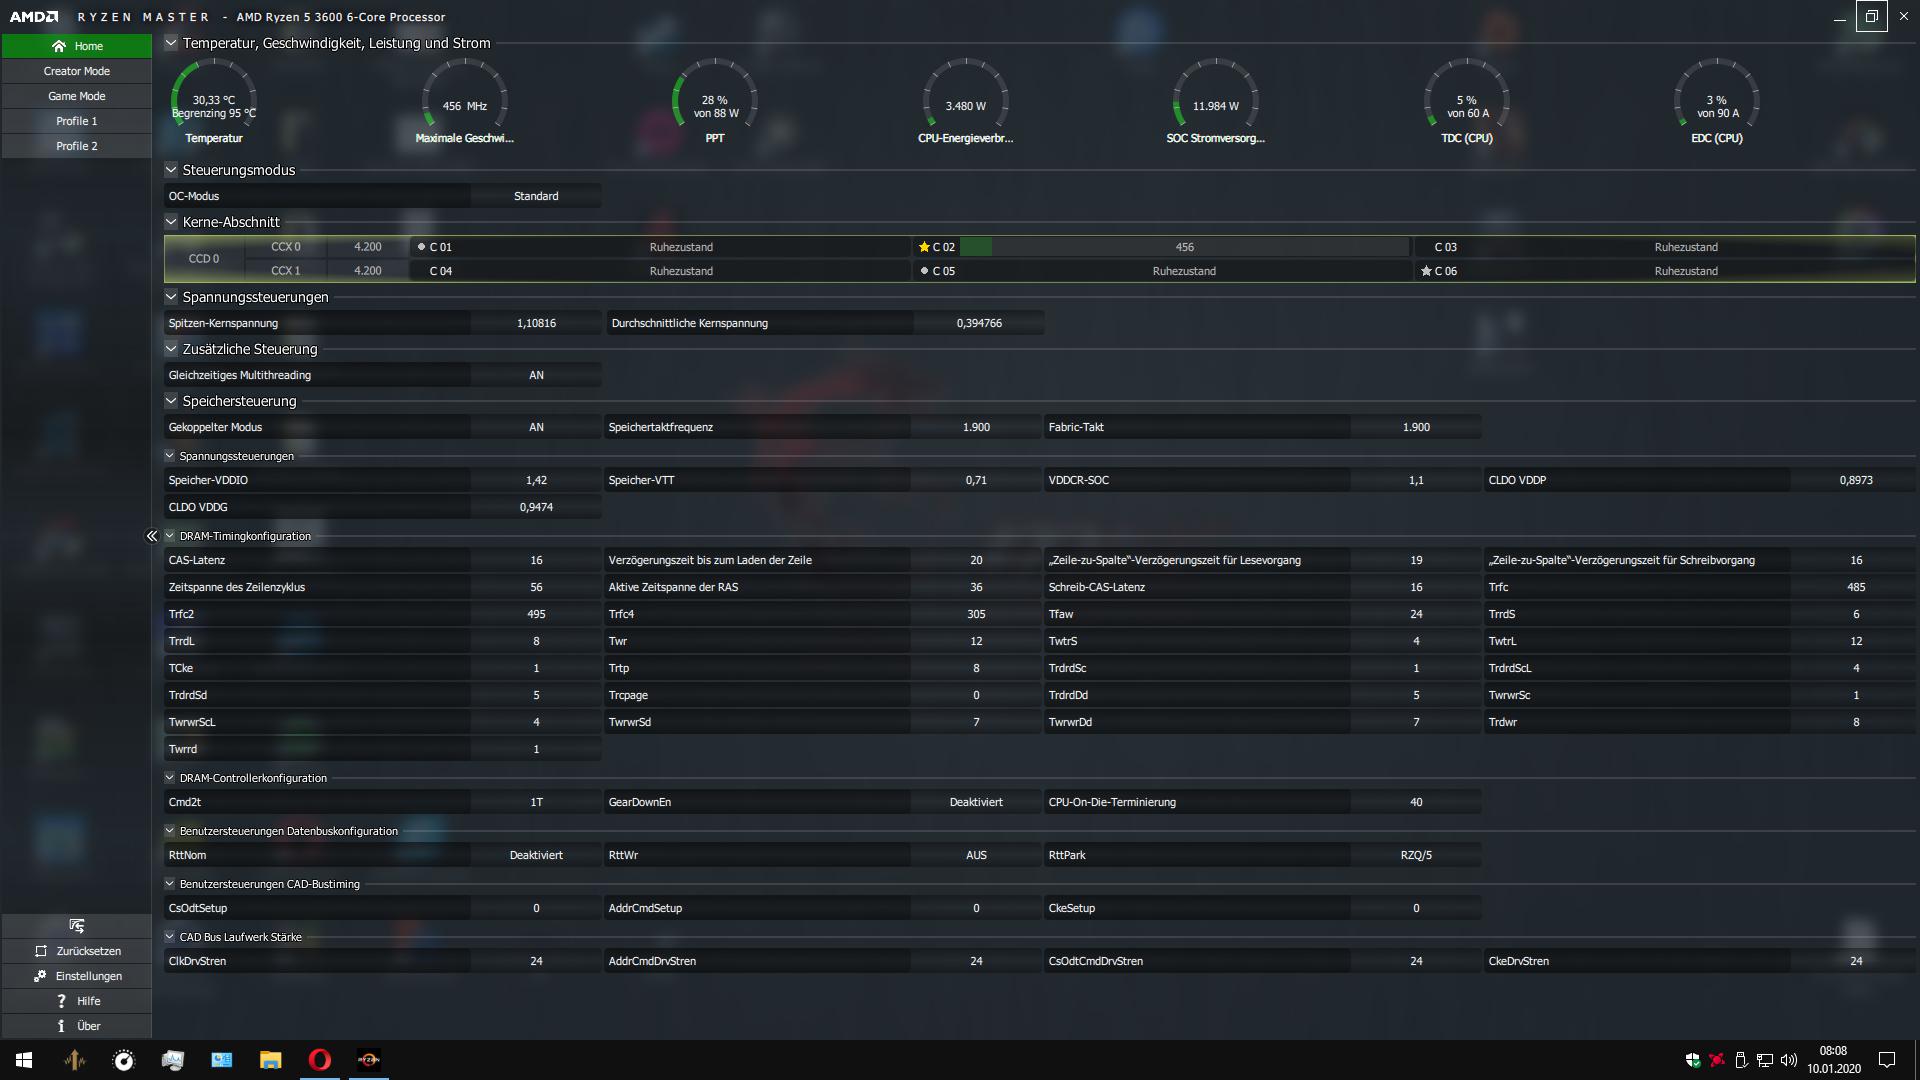Viewport: 1920px width, 1080px height.
Task: Click the import/export profile icon in the sidebar
Action: pyautogui.click(x=77, y=926)
